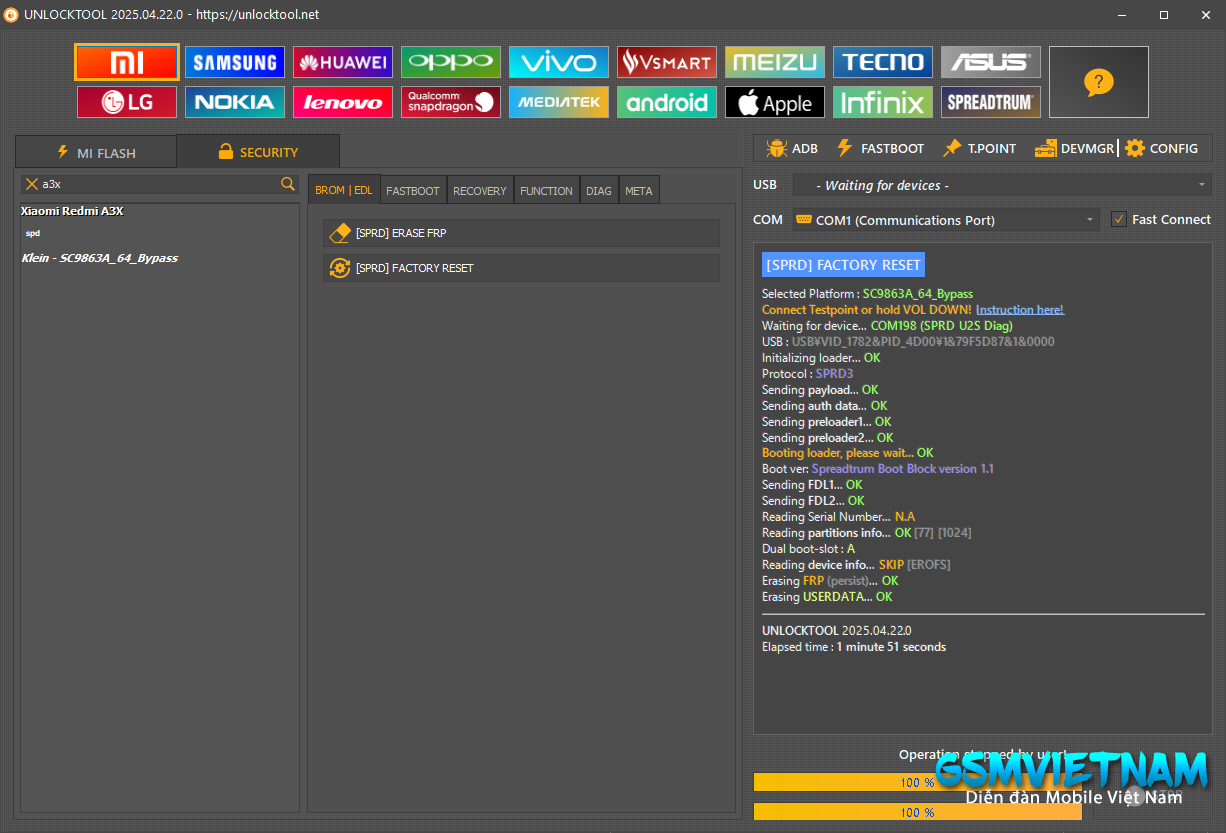
Task: Click the UnlockTool app icon in title bar
Action: [x=12, y=15]
